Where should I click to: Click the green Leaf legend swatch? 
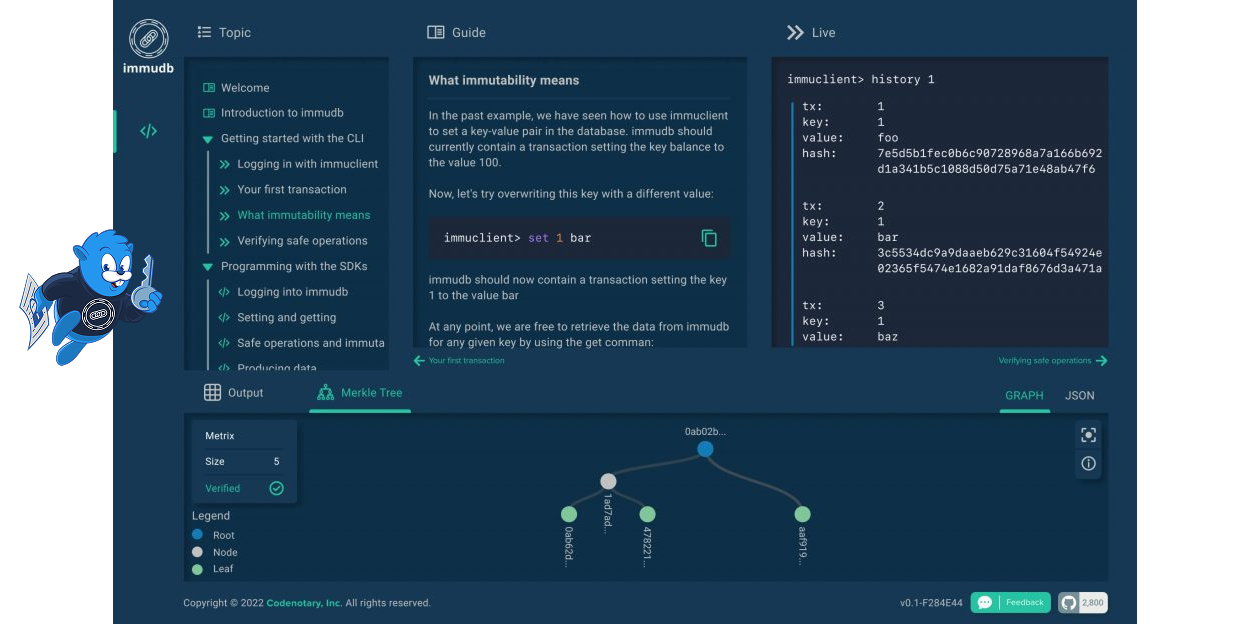click(197, 569)
